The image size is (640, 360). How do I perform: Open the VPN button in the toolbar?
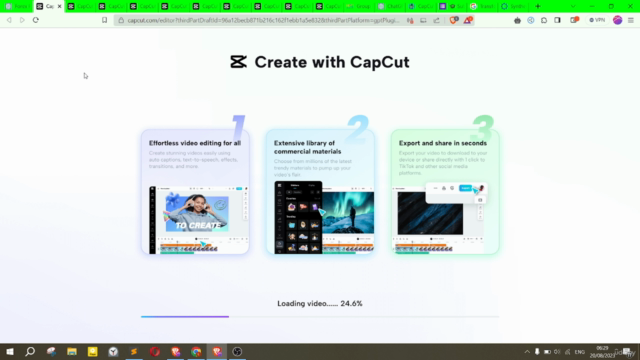click(597, 20)
